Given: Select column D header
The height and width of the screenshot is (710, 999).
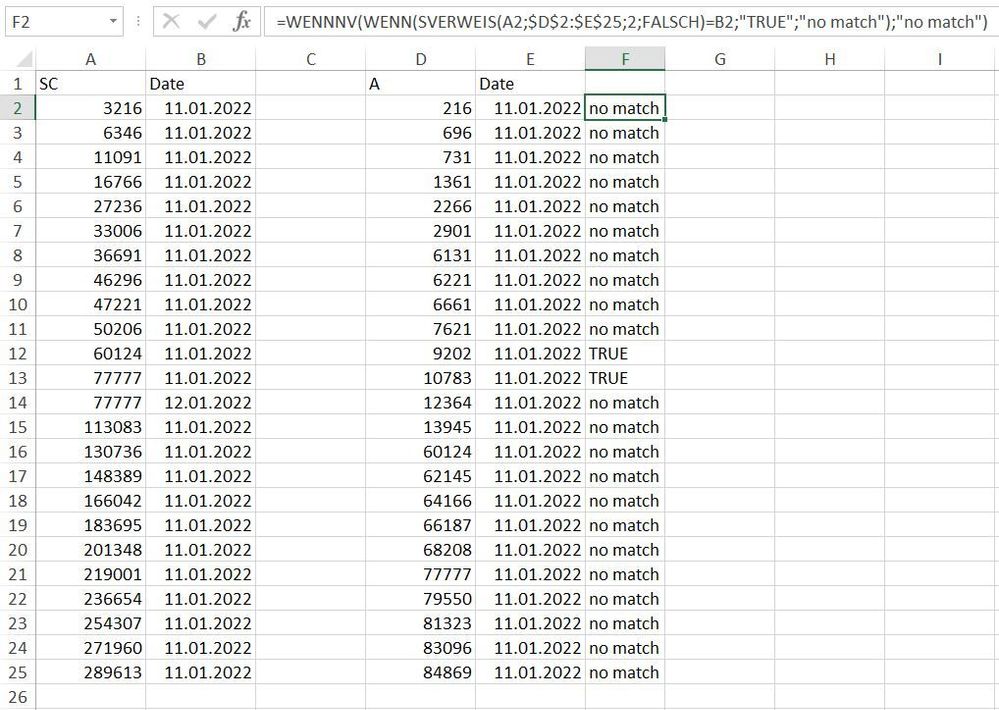Looking at the screenshot, I should (x=420, y=59).
